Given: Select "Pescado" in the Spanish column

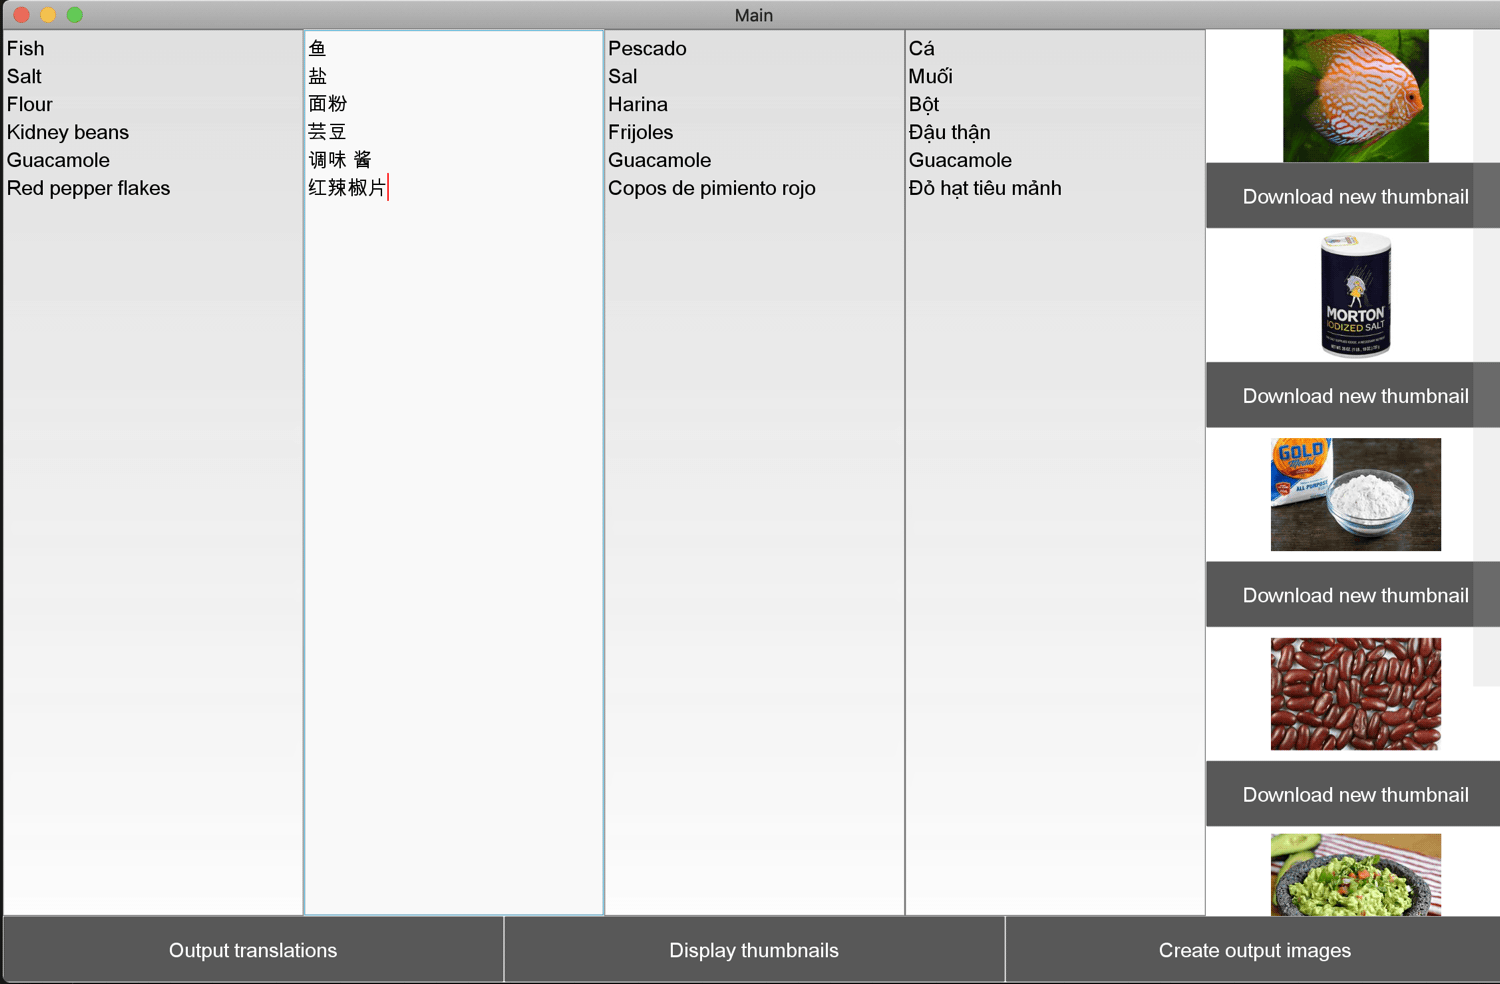Looking at the screenshot, I should coord(646,48).
